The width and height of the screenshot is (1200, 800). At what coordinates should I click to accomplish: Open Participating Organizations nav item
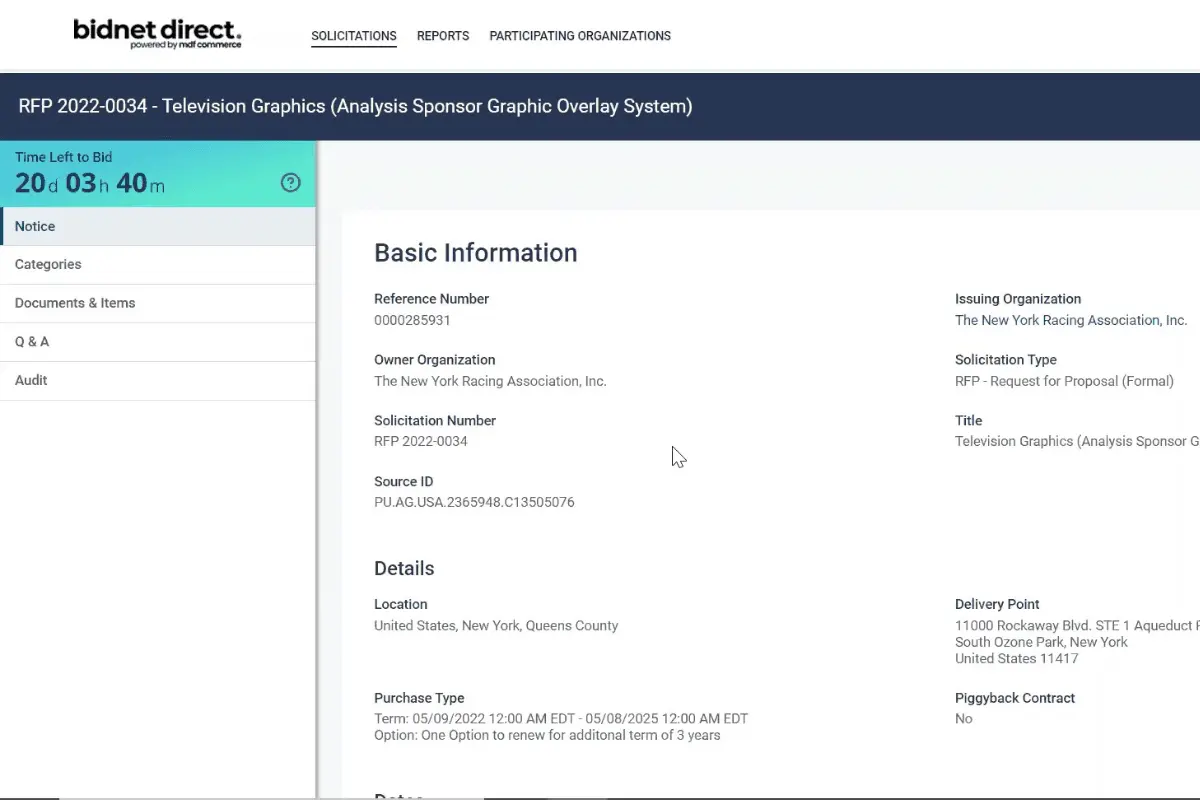(580, 36)
